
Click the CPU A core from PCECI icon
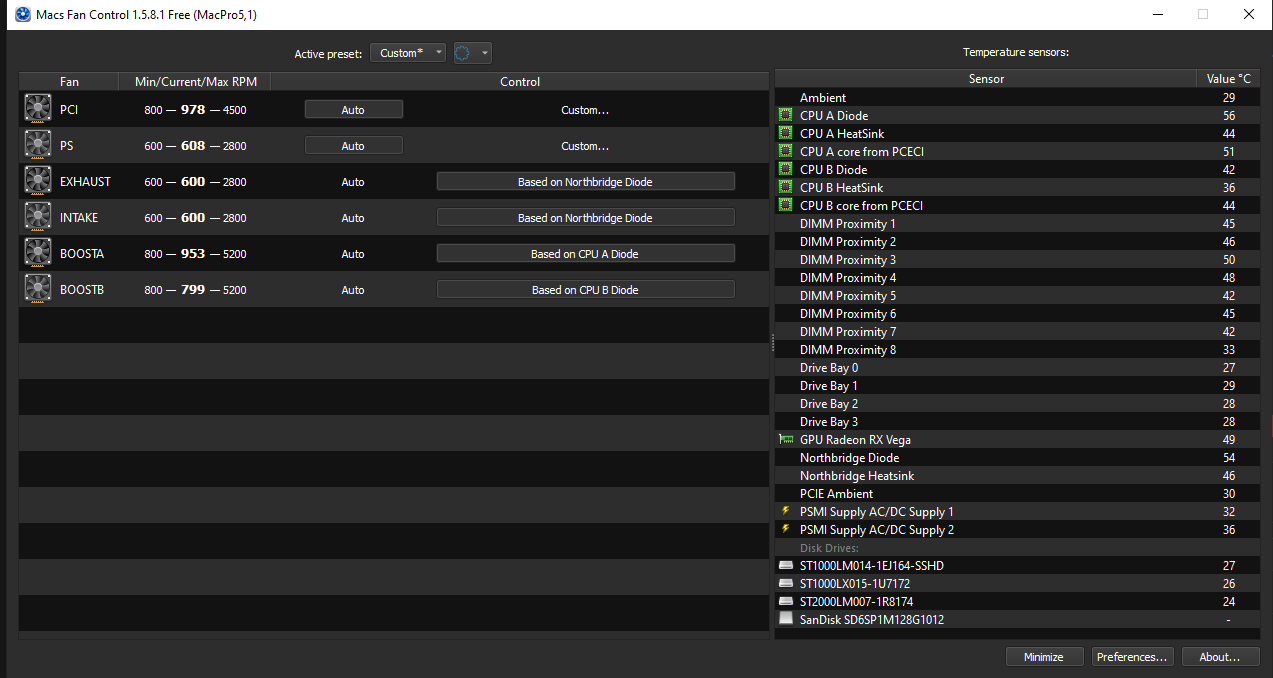tap(785, 152)
